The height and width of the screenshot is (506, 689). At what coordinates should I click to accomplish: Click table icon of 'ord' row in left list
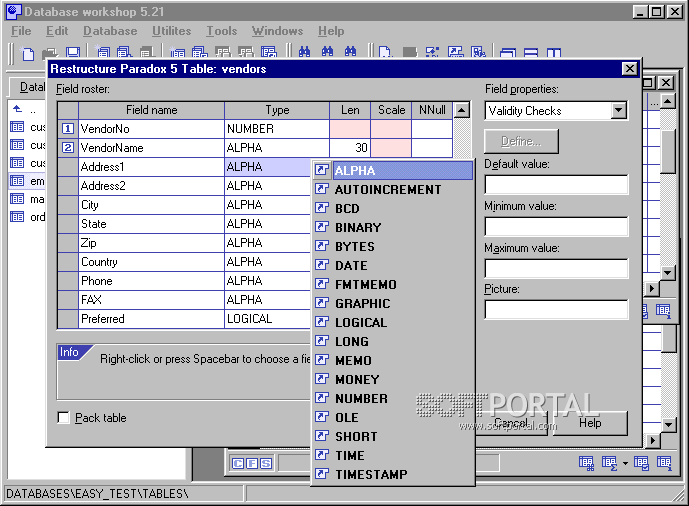(17, 217)
